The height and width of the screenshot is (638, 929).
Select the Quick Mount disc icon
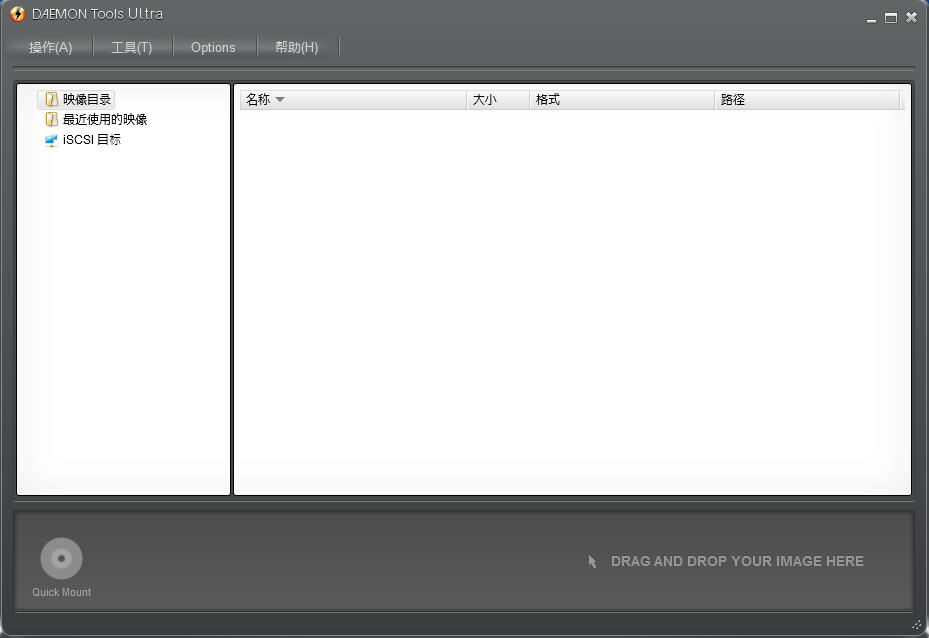coord(61,558)
